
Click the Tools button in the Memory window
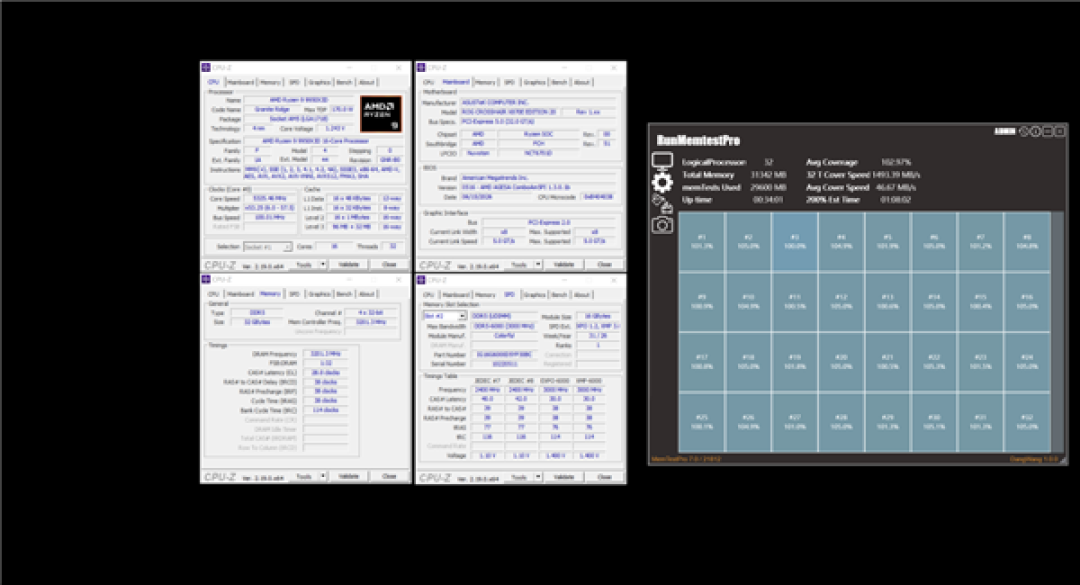coord(304,476)
